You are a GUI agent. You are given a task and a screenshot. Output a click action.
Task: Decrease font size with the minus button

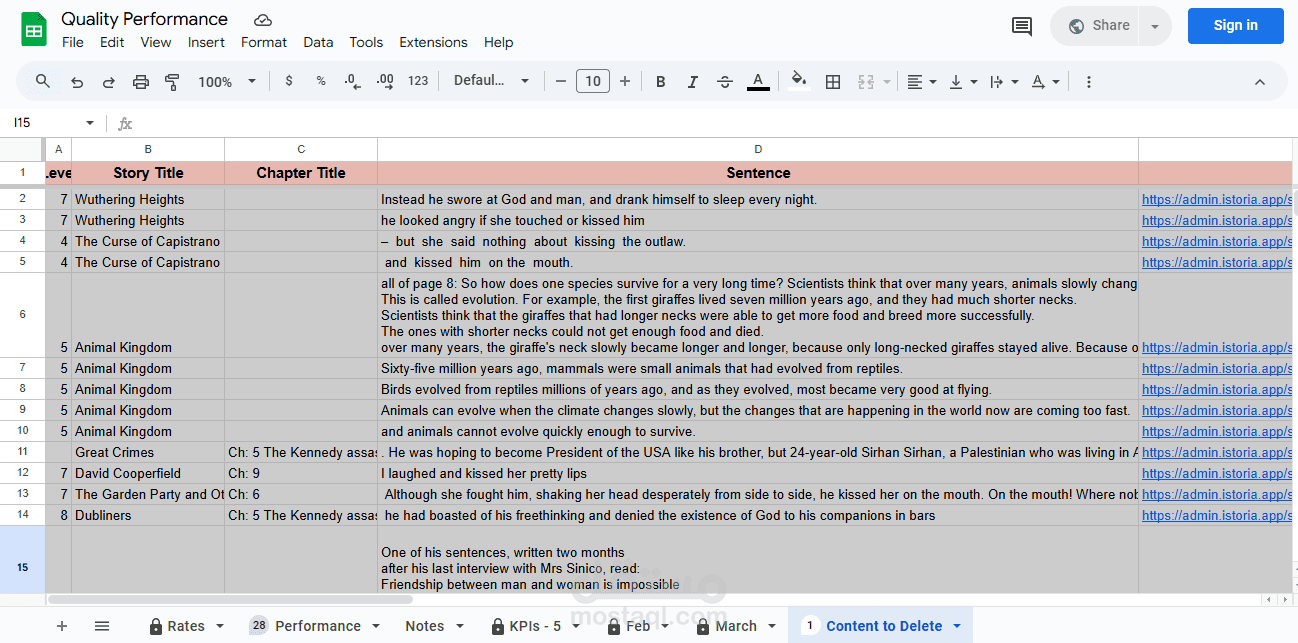(x=561, y=82)
